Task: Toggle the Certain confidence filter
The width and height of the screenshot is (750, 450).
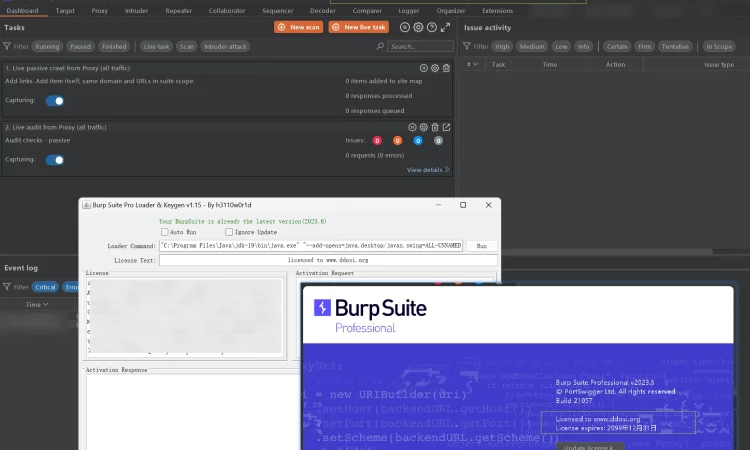Action: (617, 46)
